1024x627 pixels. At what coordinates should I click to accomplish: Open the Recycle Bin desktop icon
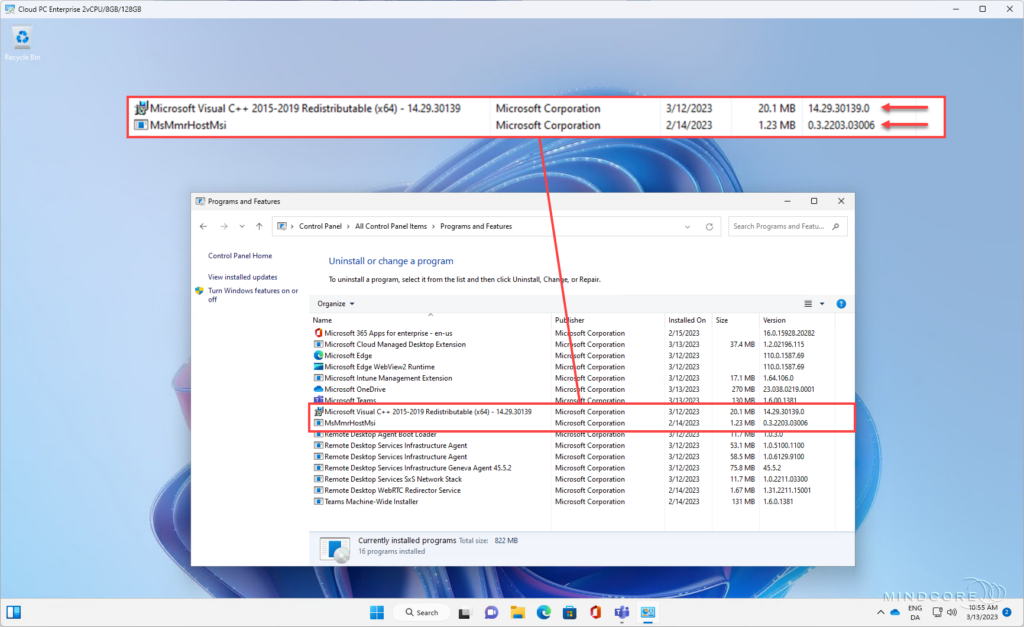tap(22, 41)
